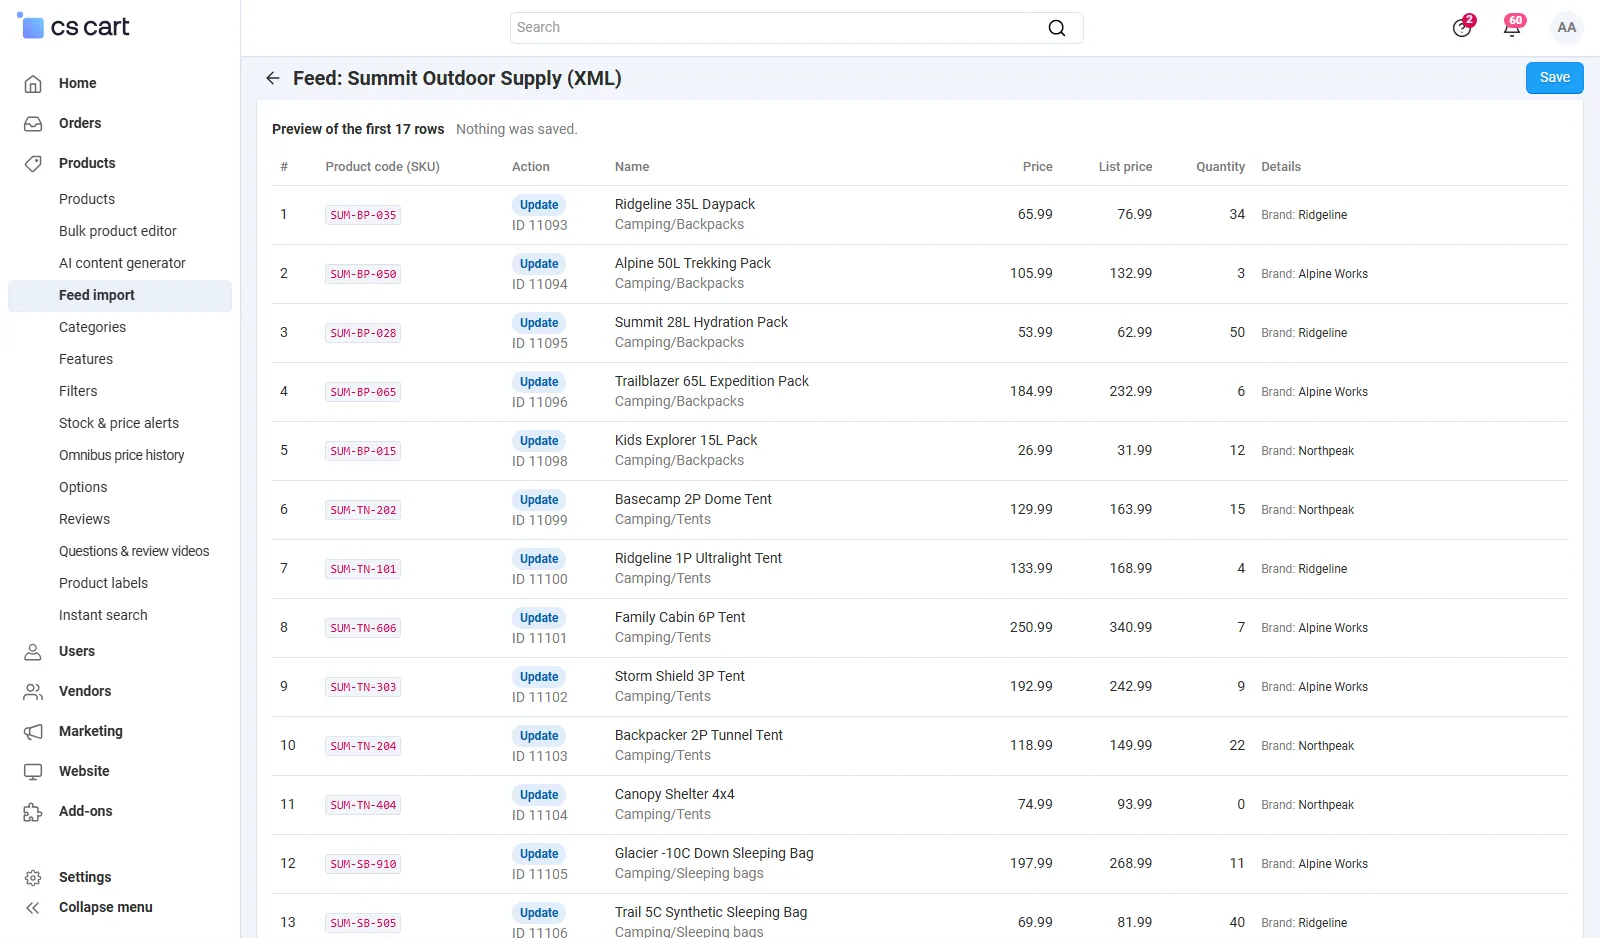The height and width of the screenshot is (938, 1600).
Task: Click the Products tag icon
Action: pyautogui.click(x=33, y=163)
